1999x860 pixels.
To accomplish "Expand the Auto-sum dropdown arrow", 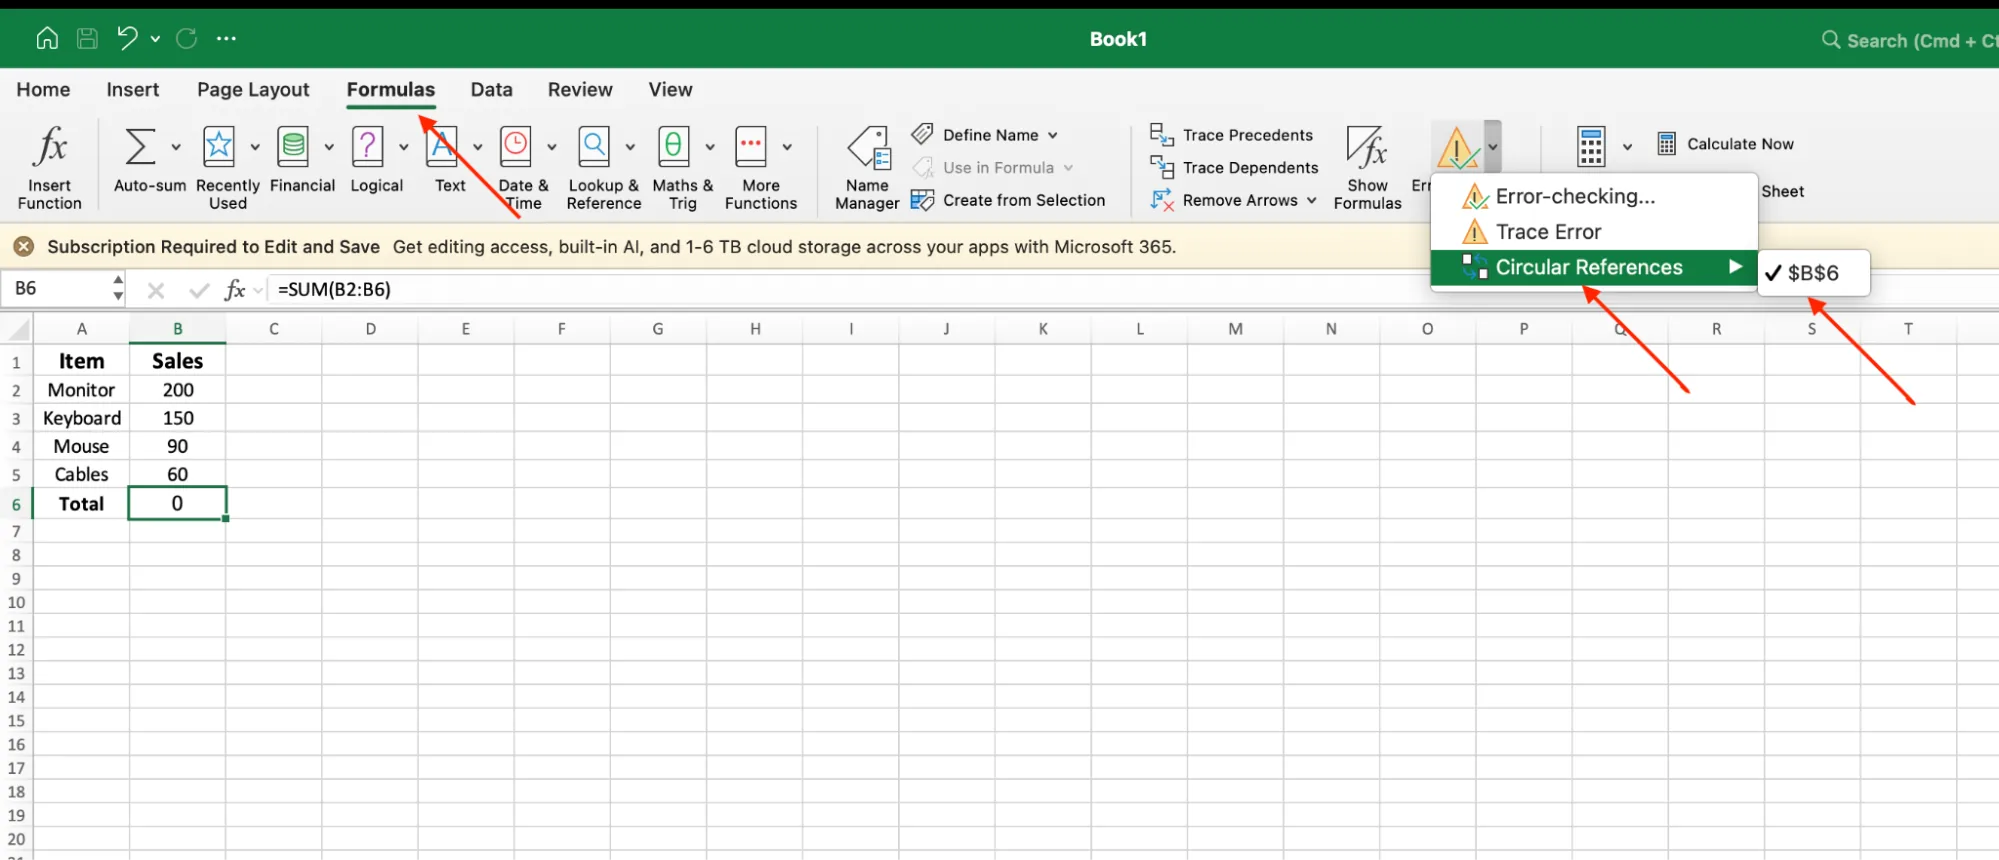I will (176, 147).
